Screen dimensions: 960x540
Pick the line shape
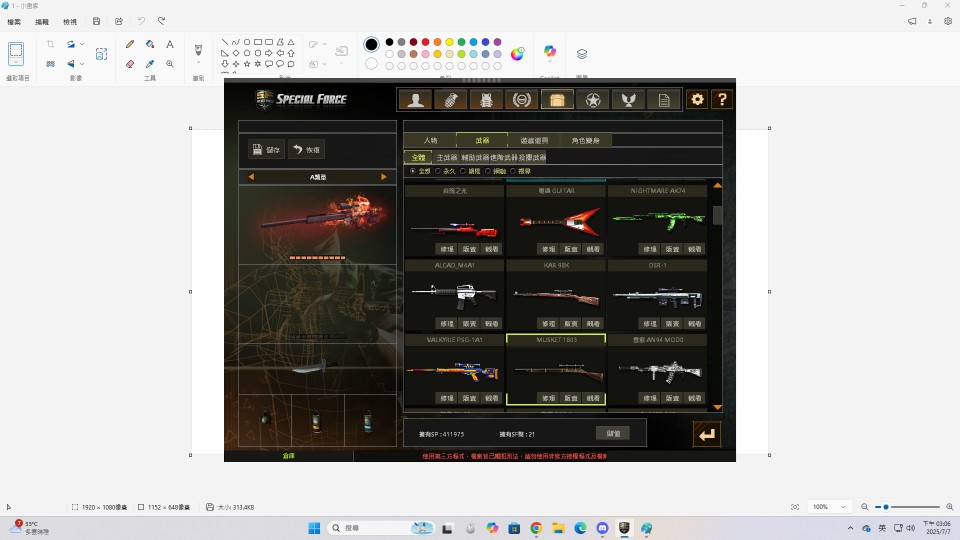pyautogui.click(x=225, y=42)
